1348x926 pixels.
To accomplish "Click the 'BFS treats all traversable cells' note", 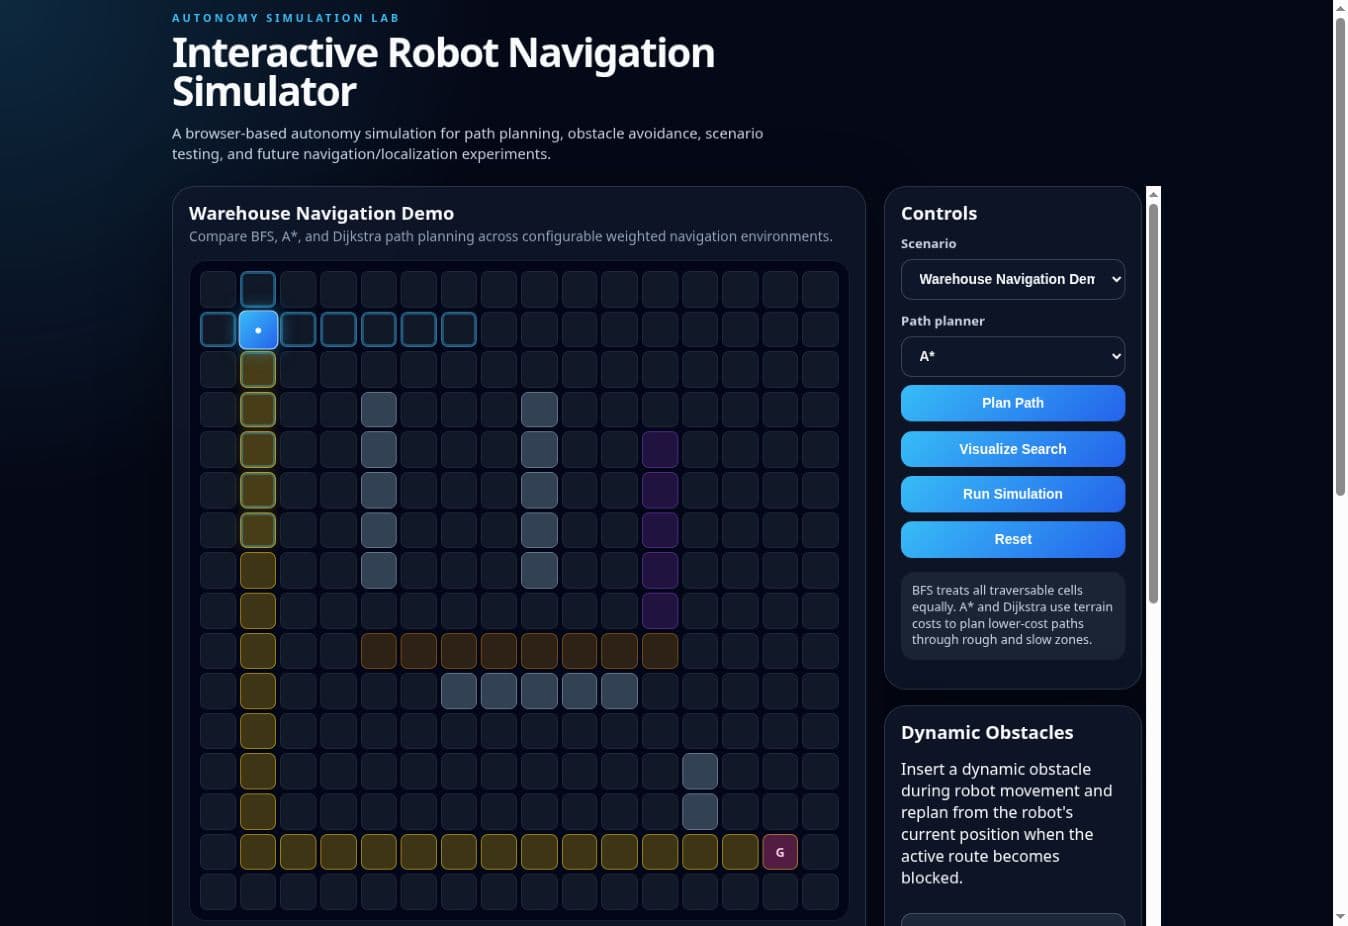I will [1012, 615].
